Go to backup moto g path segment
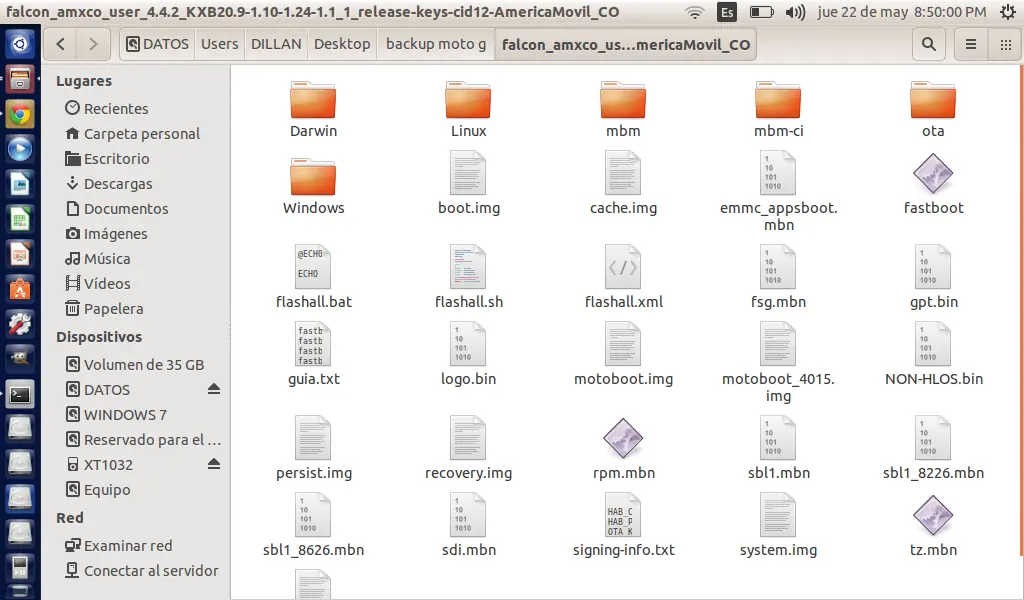This screenshot has width=1024, height=600. click(436, 44)
